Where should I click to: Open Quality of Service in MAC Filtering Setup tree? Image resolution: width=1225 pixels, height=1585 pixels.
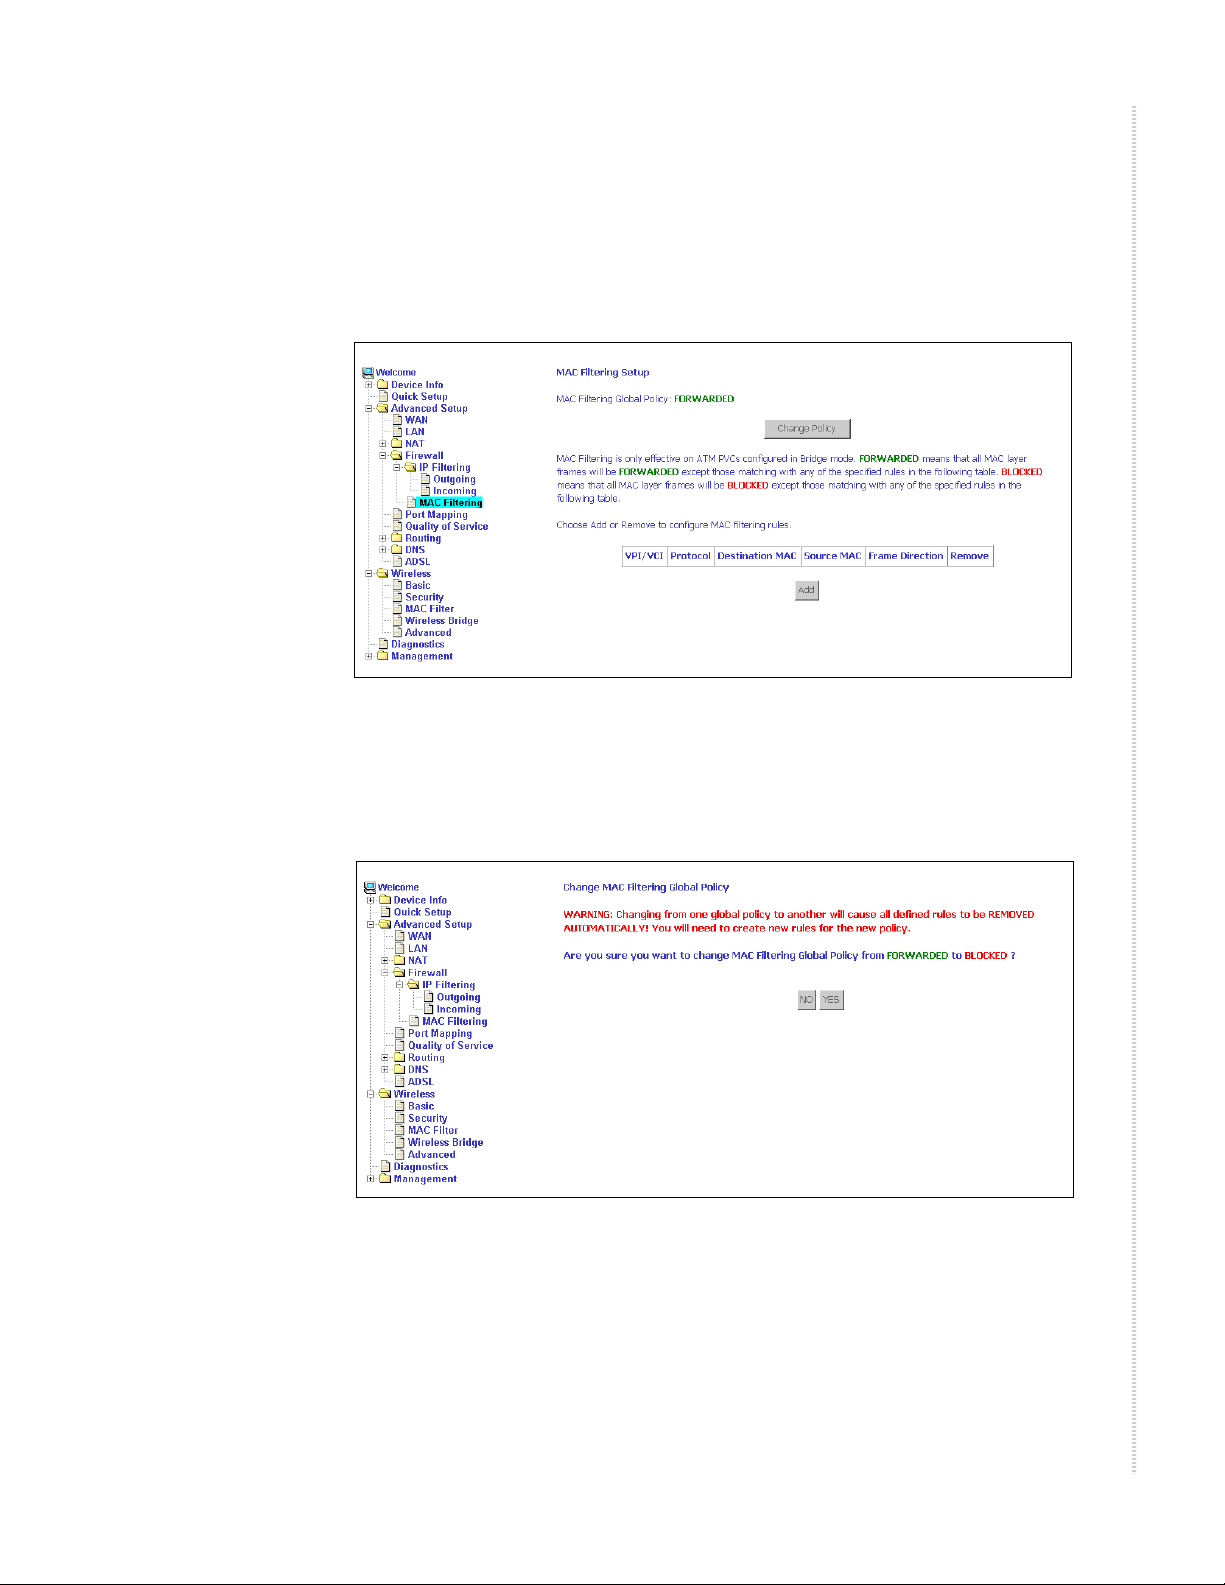(x=446, y=526)
